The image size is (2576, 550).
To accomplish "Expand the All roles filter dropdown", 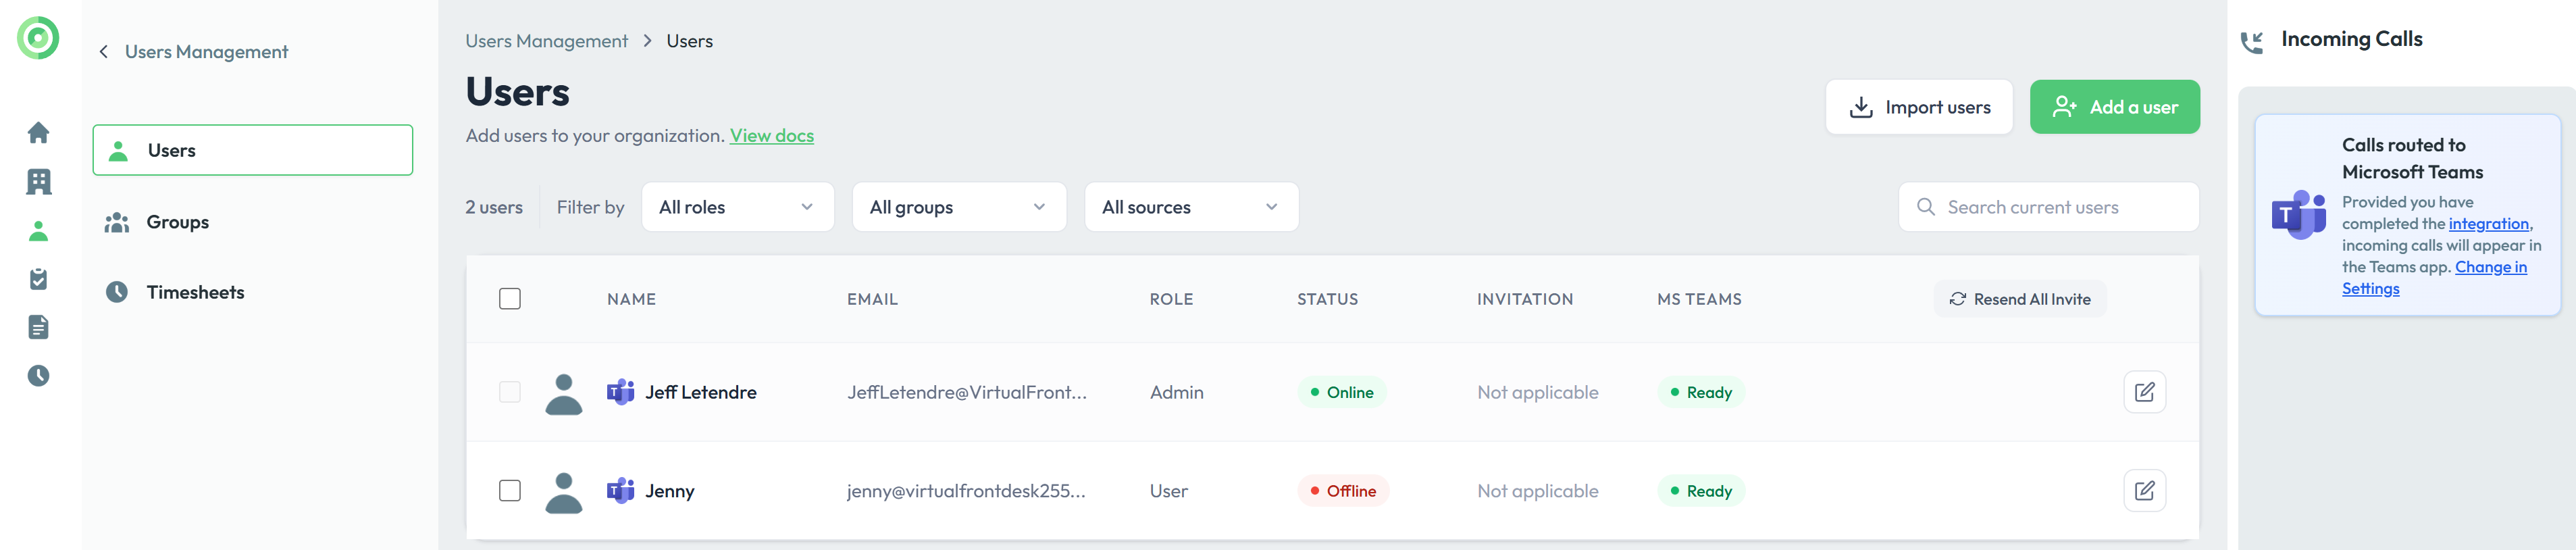I will click(x=737, y=207).
